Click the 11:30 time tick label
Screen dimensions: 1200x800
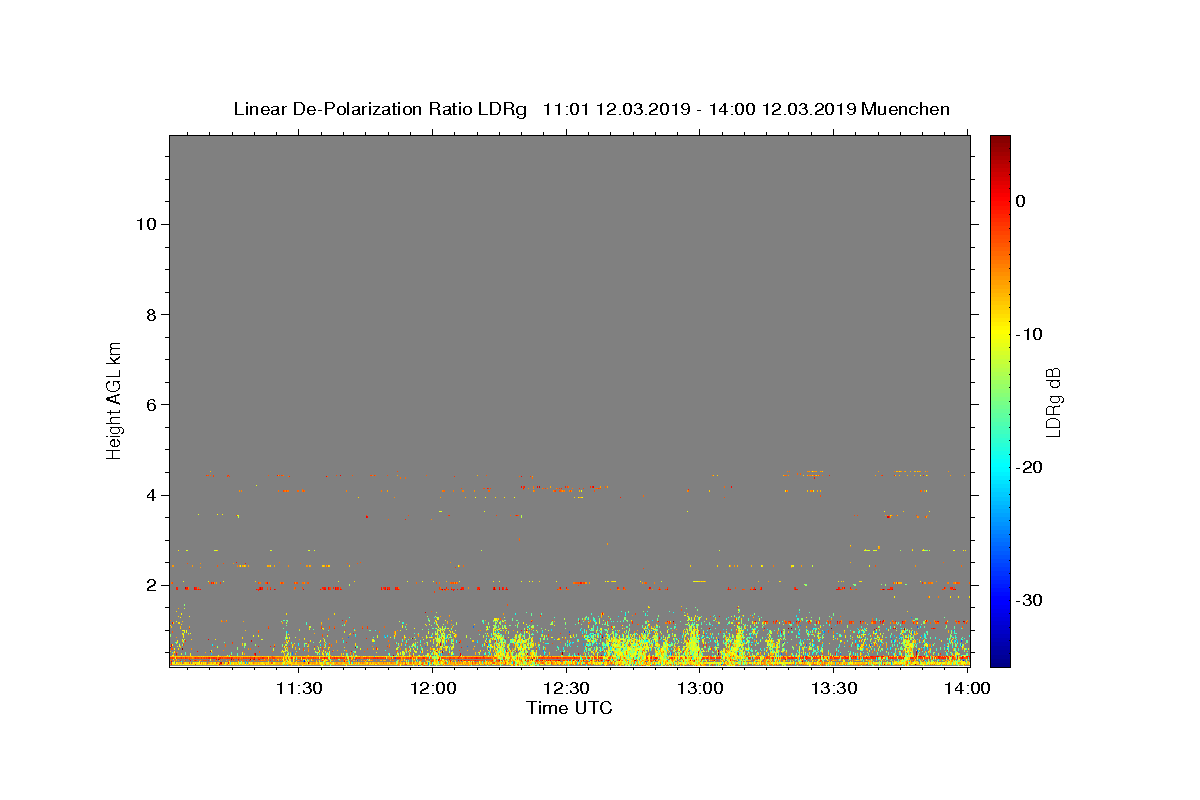point(298,688)
